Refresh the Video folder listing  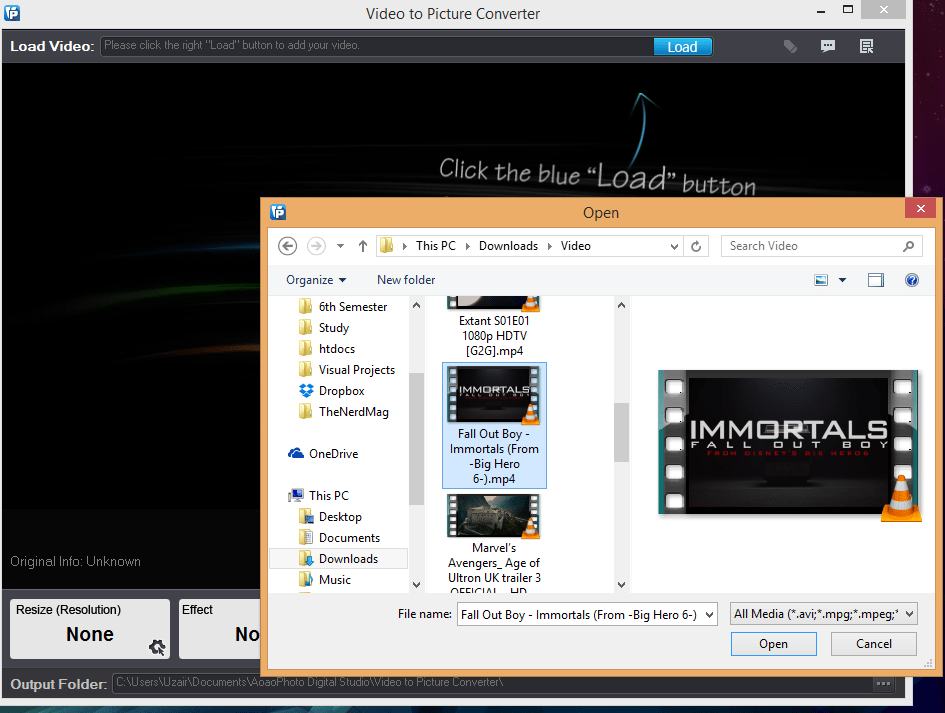697,246
